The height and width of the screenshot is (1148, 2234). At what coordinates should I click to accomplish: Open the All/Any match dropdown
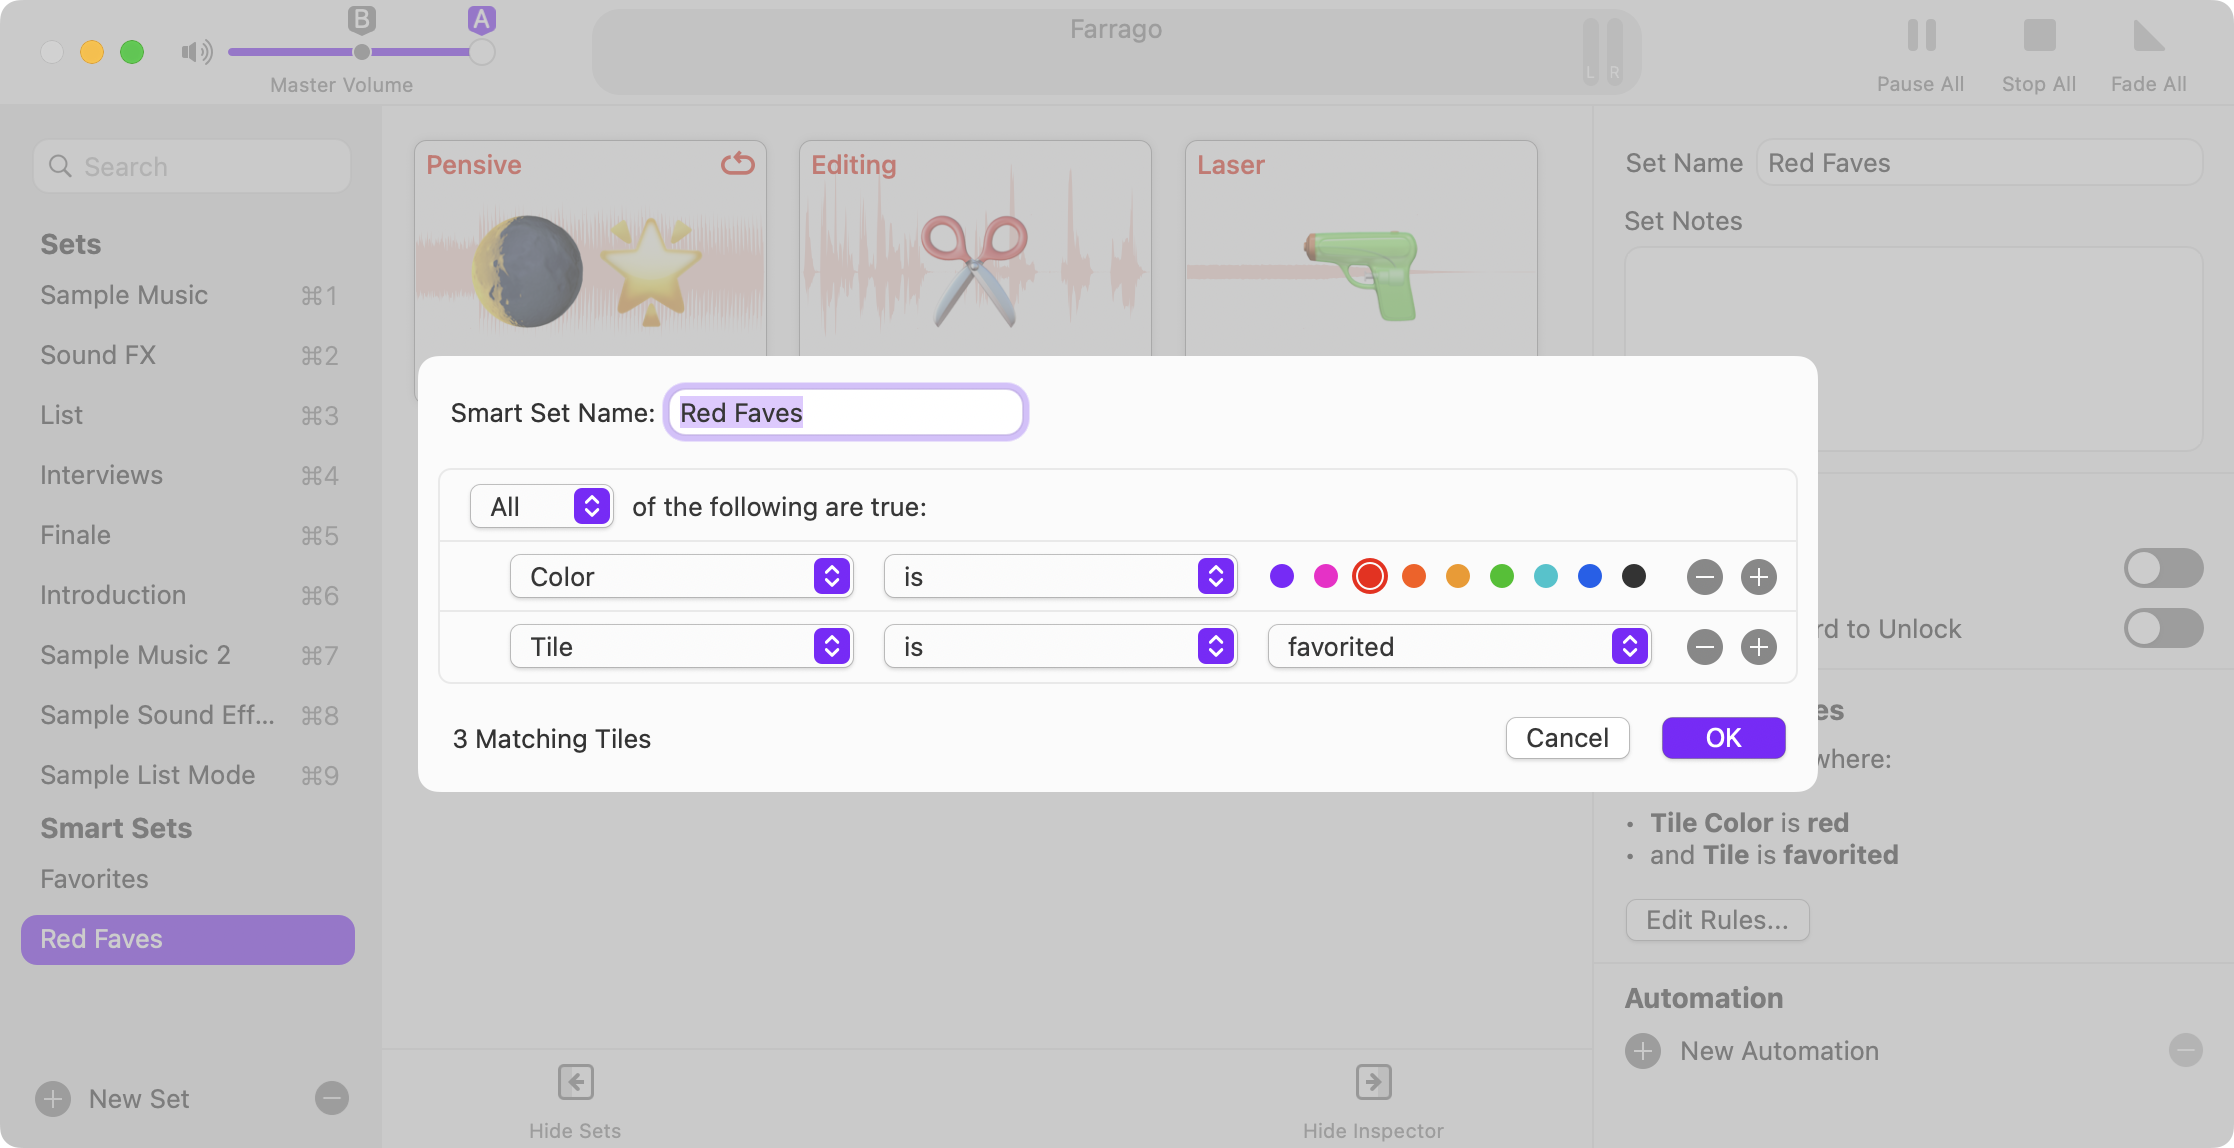point(542,506)
